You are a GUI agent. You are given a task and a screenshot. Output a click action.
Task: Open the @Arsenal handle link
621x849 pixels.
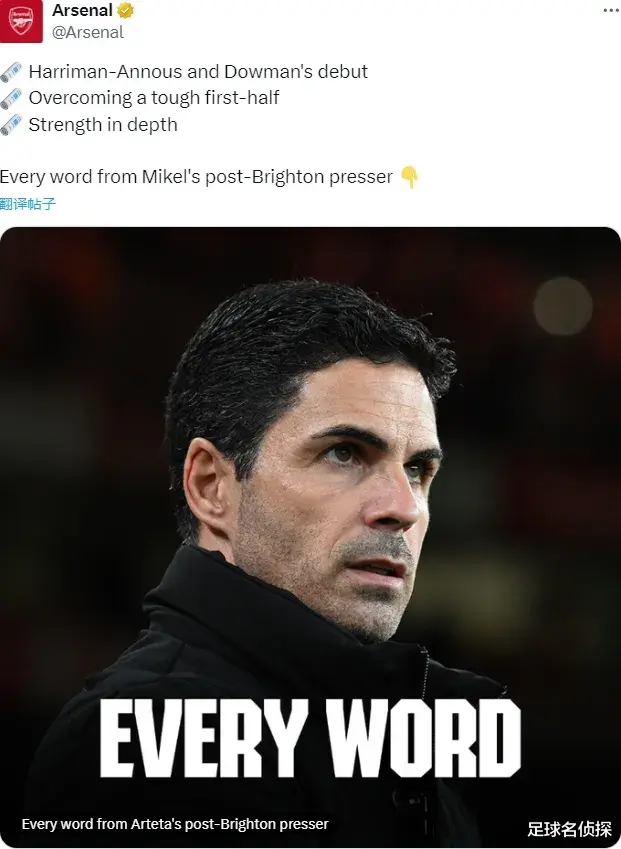coord(88,32)
